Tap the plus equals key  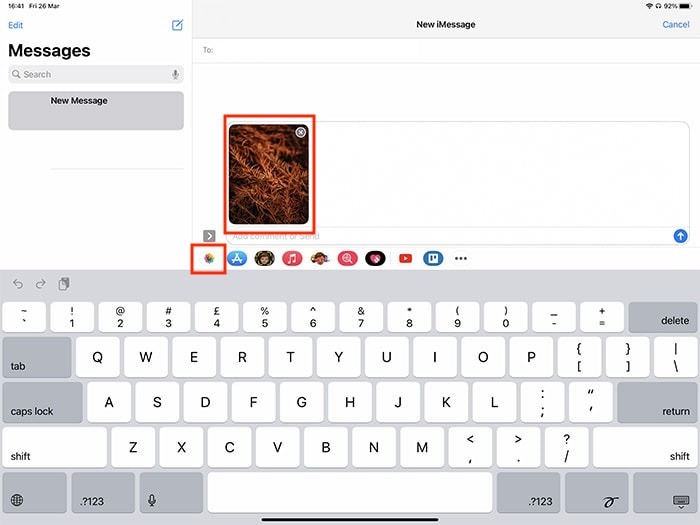[x=602, y=317]
